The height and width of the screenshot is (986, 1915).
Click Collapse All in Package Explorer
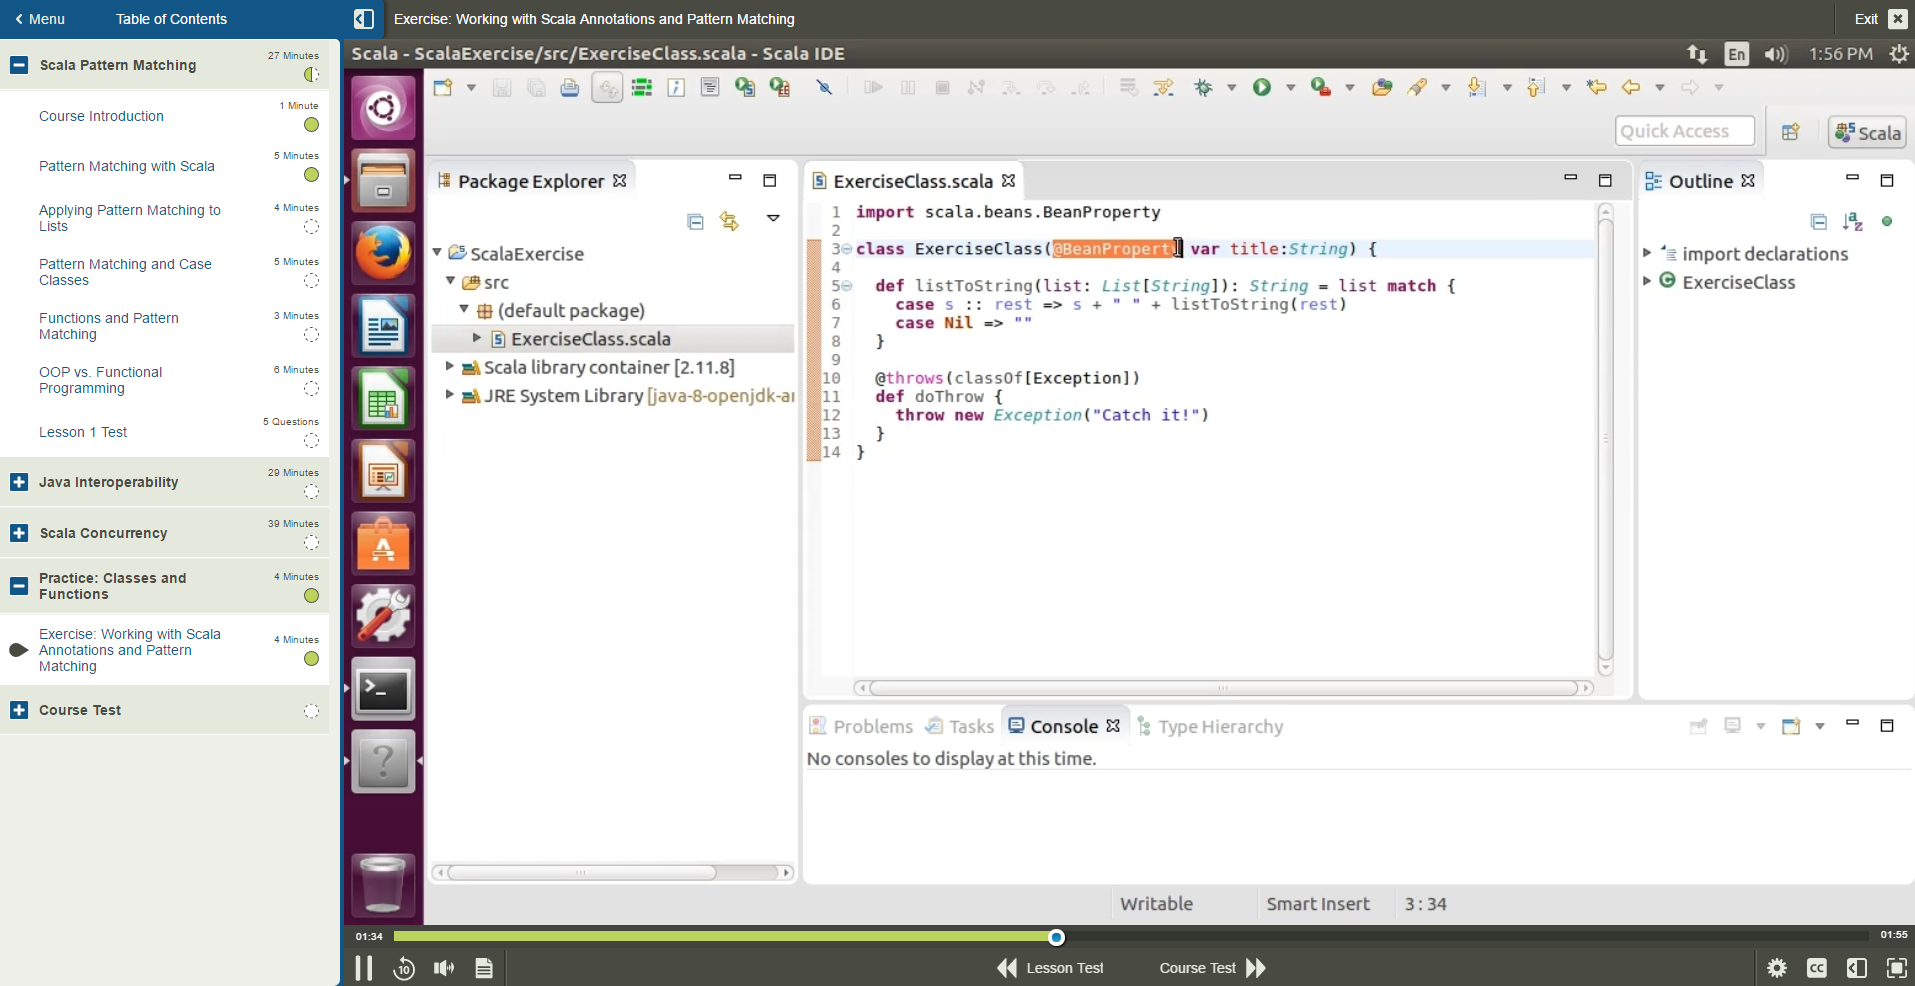[x=695, y=221]
